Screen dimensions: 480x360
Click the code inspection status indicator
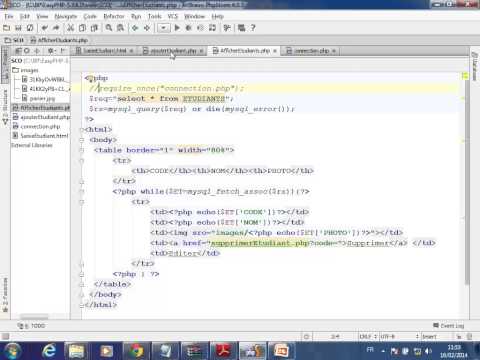465,76
